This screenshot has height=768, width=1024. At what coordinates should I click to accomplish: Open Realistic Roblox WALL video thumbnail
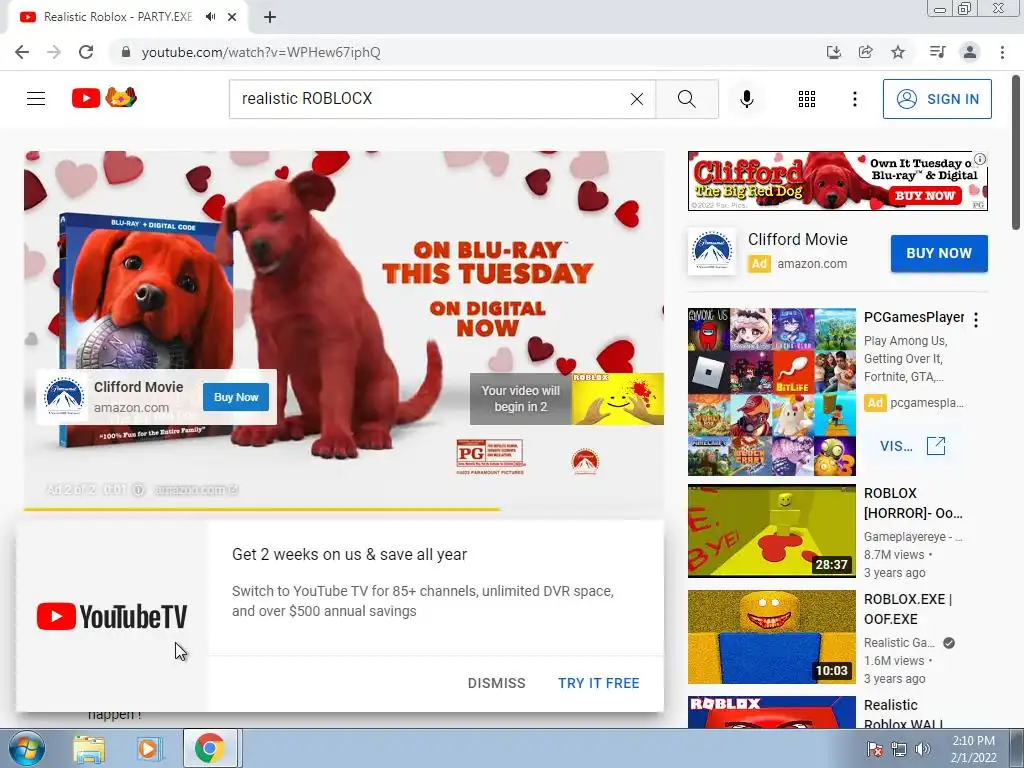(771, 712)
